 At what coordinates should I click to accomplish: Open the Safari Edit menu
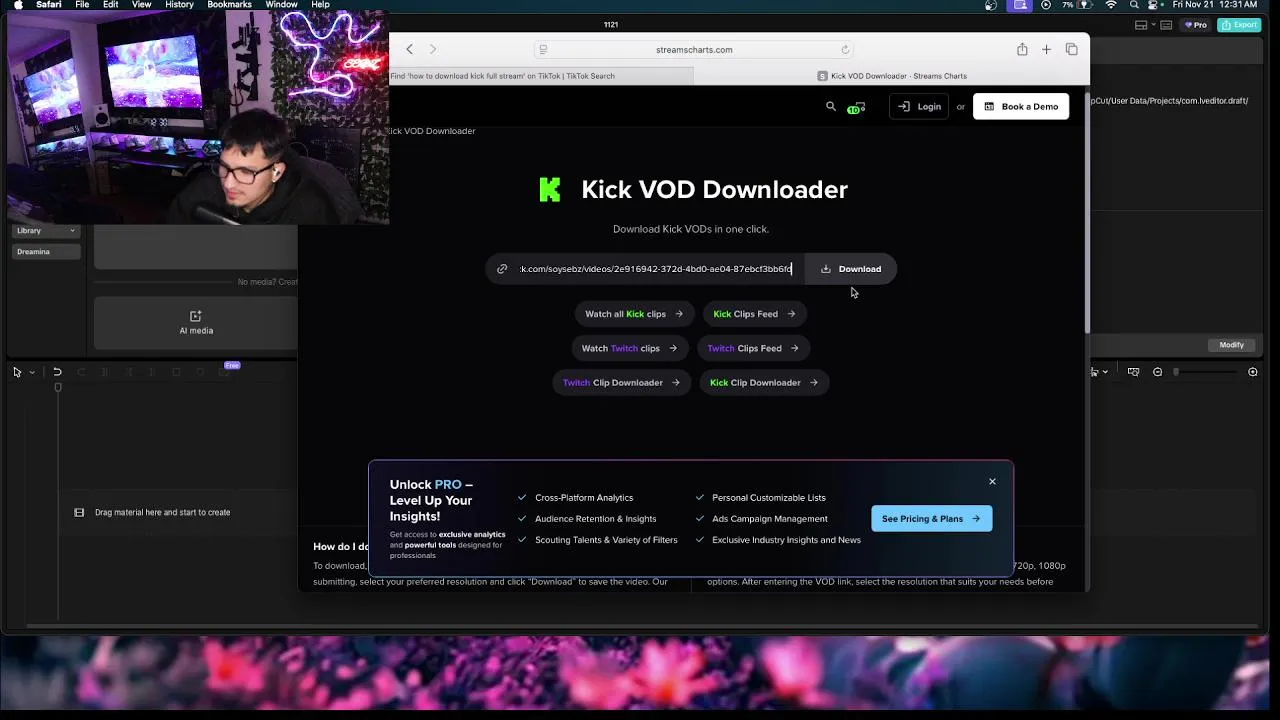110,5
